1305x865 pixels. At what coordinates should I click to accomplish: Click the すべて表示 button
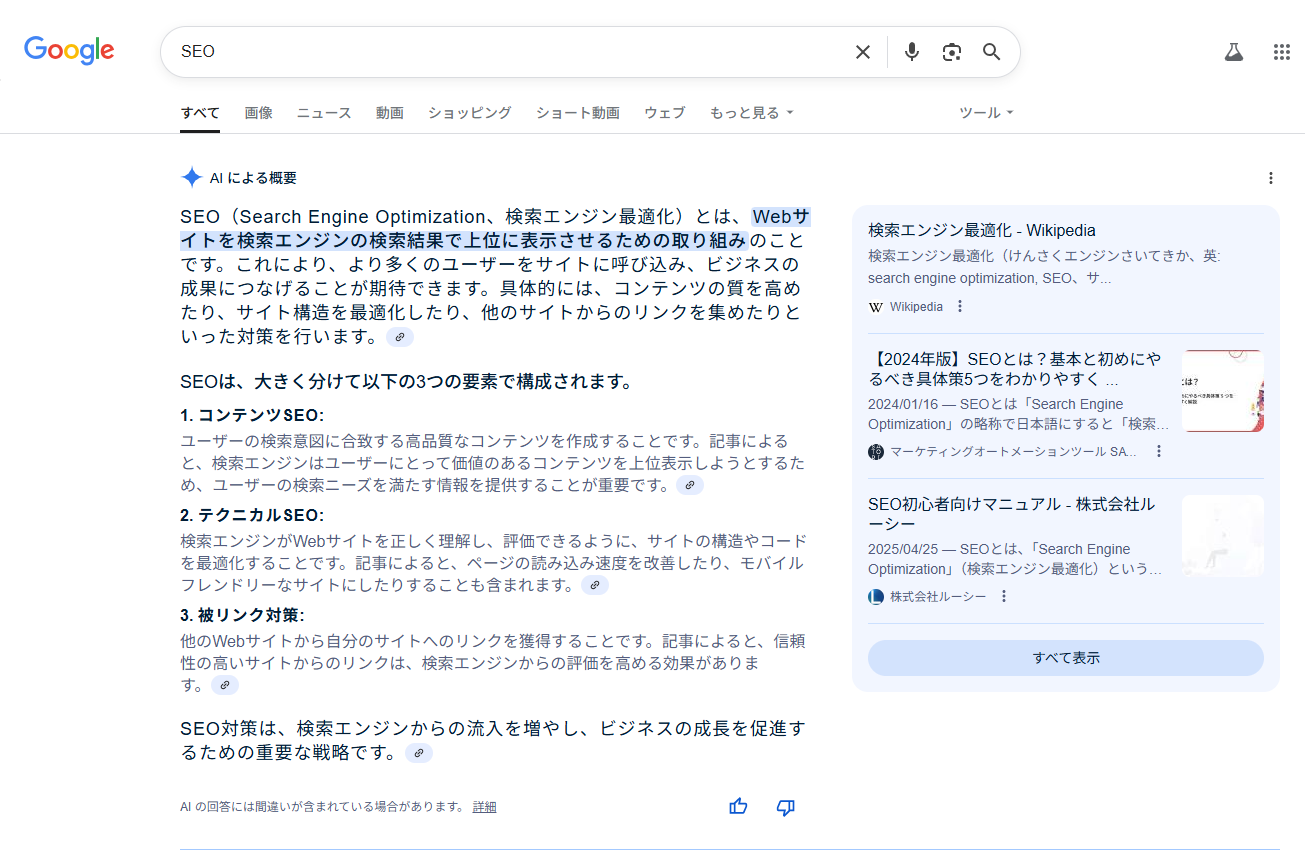(1066, 658)
